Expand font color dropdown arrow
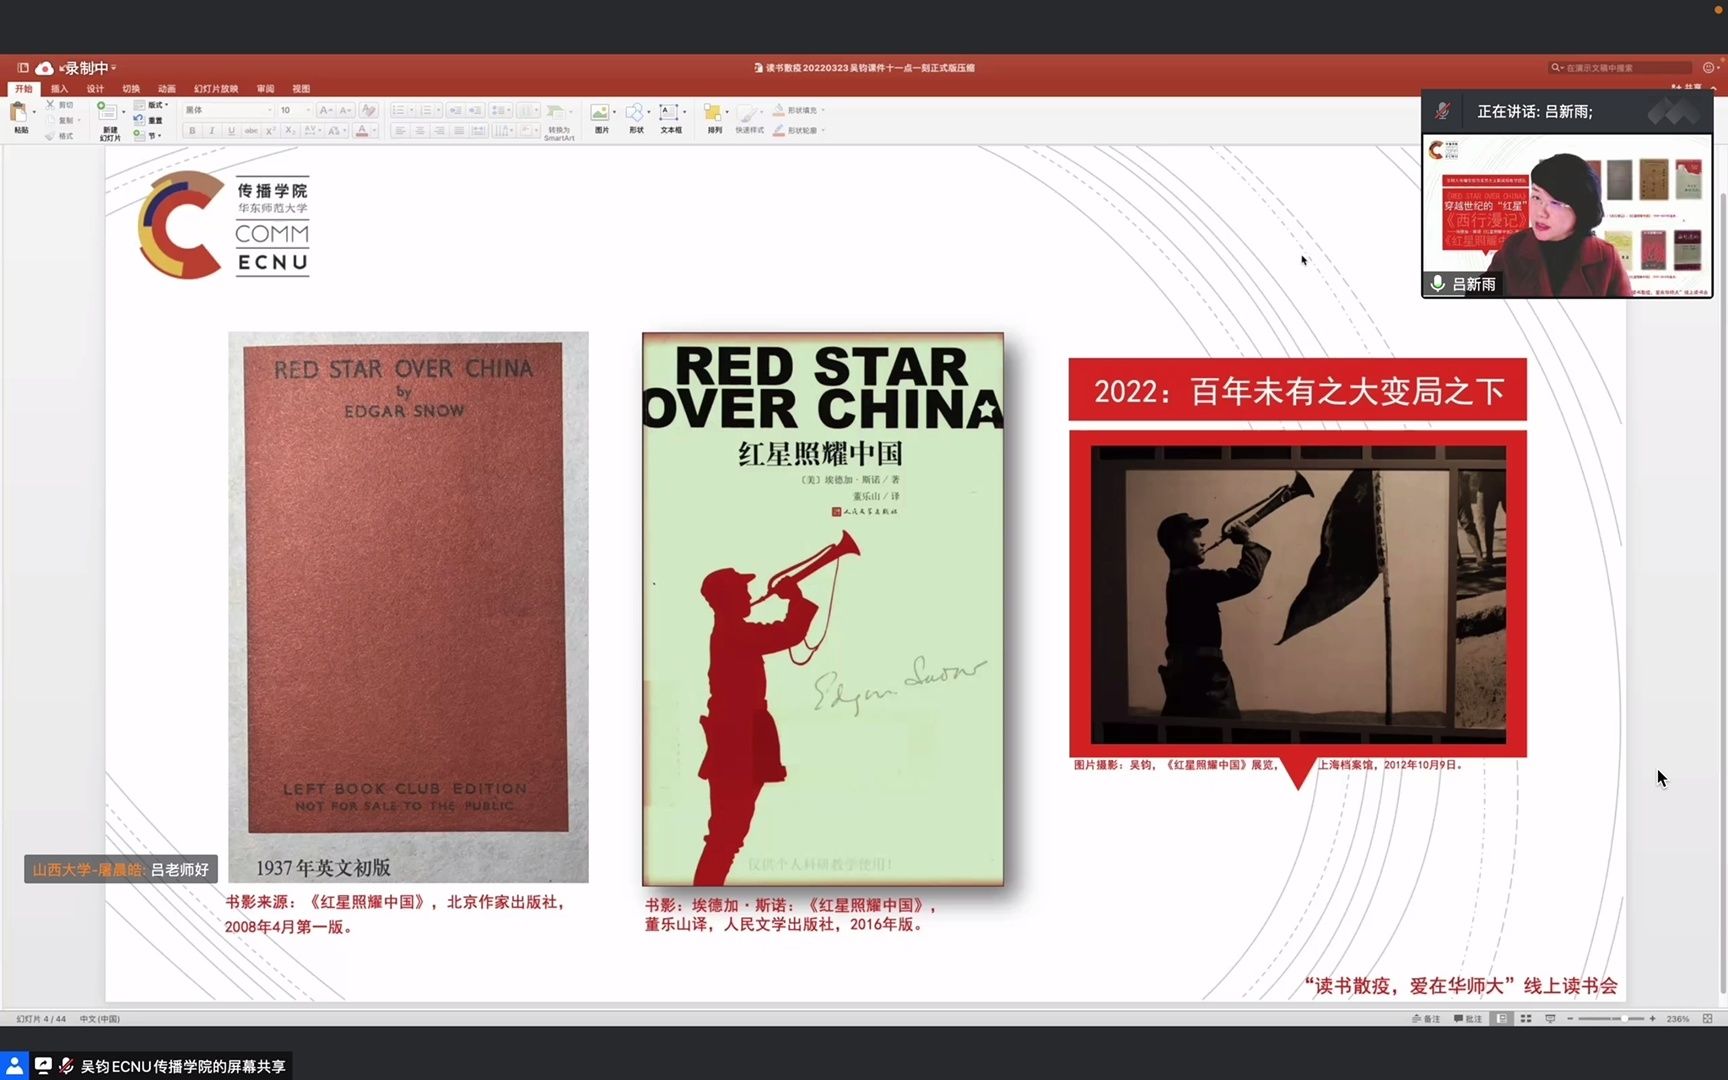The height and width of the screenshot is (1080, 1728). tap(374, 130)
